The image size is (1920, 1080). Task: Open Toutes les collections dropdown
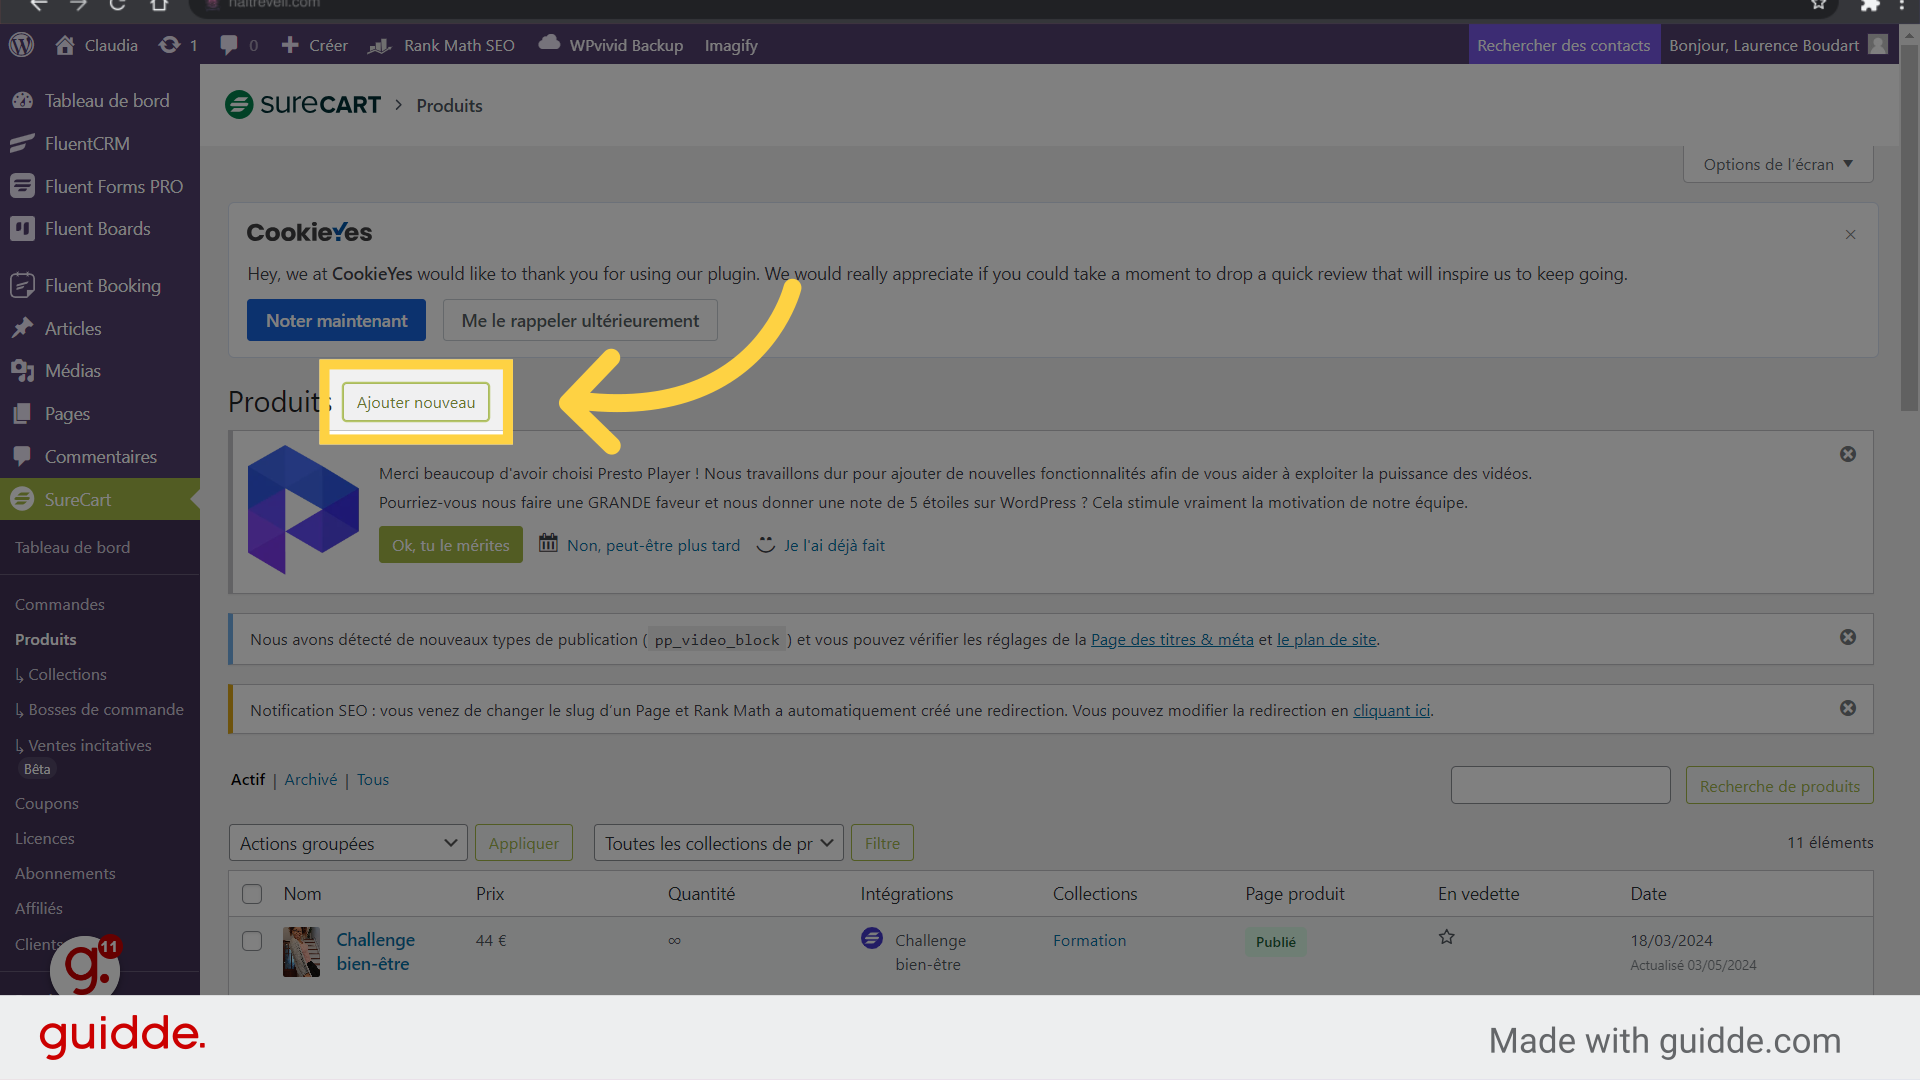tap(718, 843)
